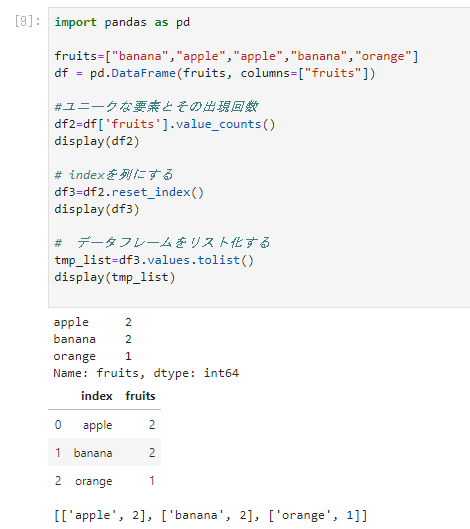Click the empty last line of code cell

point(259,294)
